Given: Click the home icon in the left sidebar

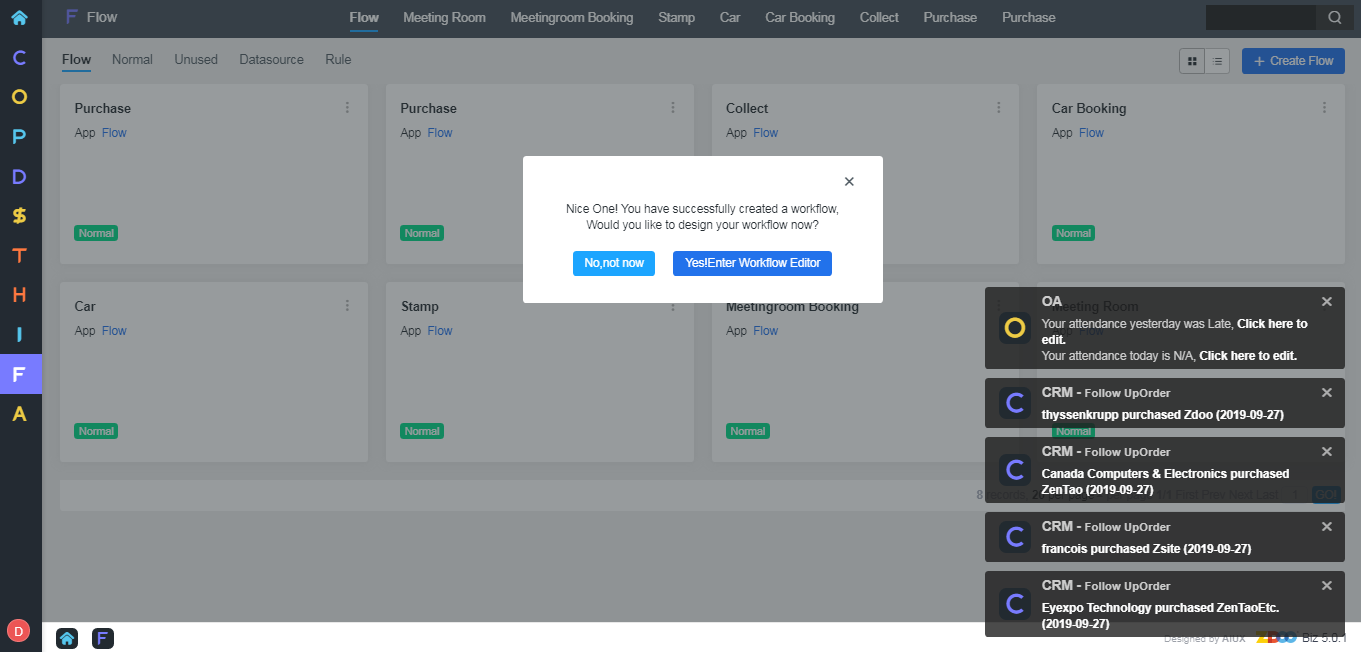Looking at the screenshot, I should coord(19,17).
